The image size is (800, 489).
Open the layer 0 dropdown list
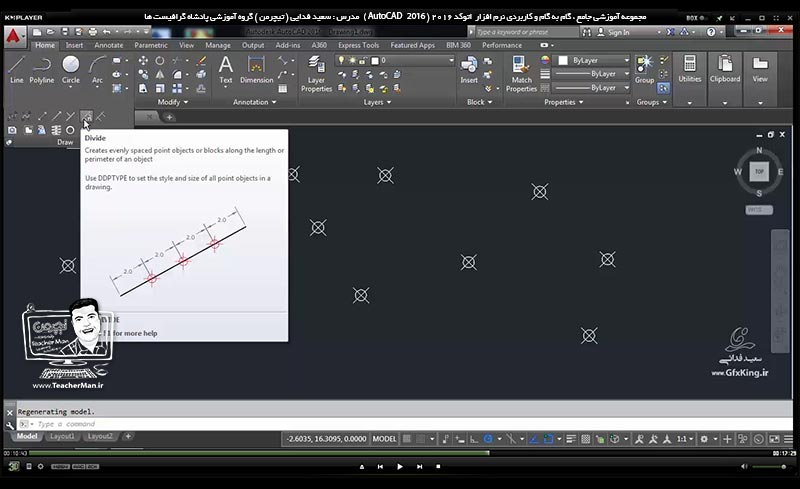coord(394,60)
